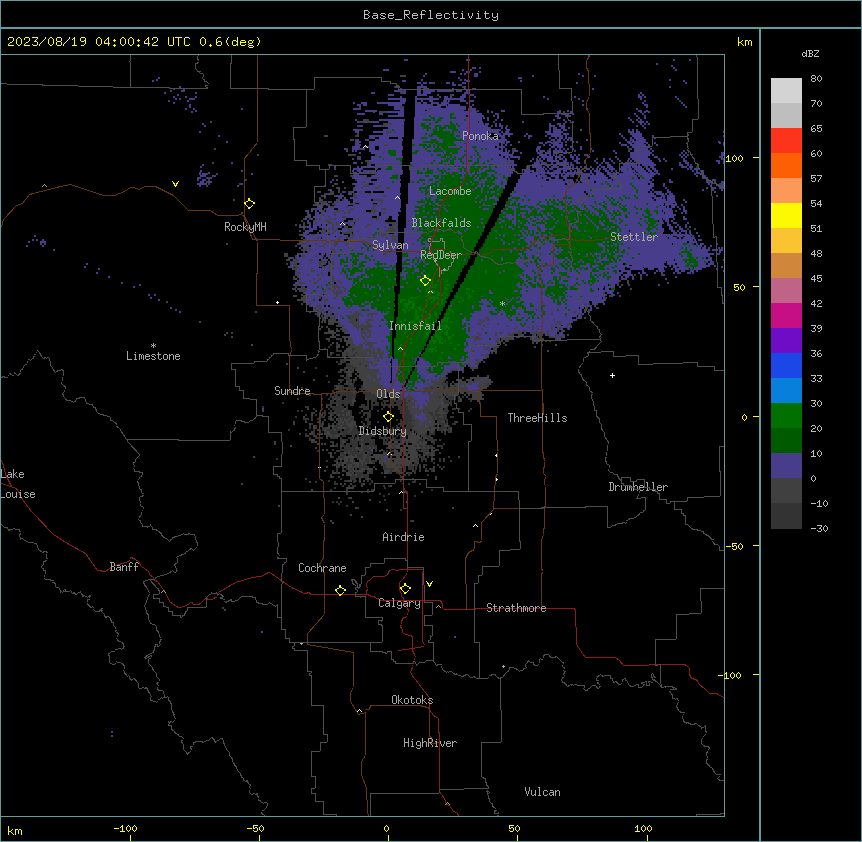
Task: Click the magenta 42 dBZ legend swatch
Action: [786, 315]
